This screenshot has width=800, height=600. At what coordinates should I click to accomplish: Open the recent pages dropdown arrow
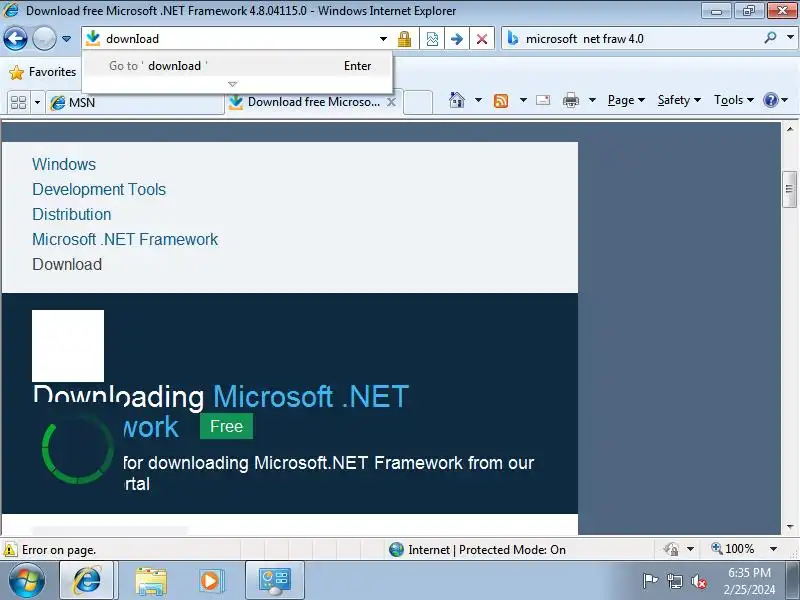click(x=66, y=39)
